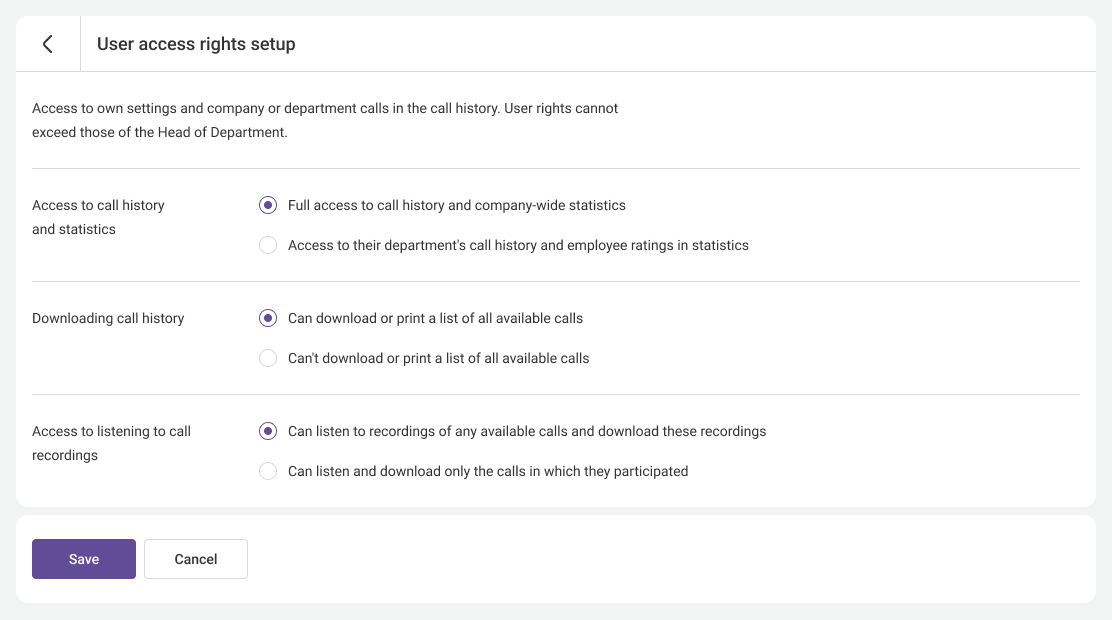Click 'Can listen and download only' label text
1112x620 pixels.
pyautogui.click(x=487, y=471)
